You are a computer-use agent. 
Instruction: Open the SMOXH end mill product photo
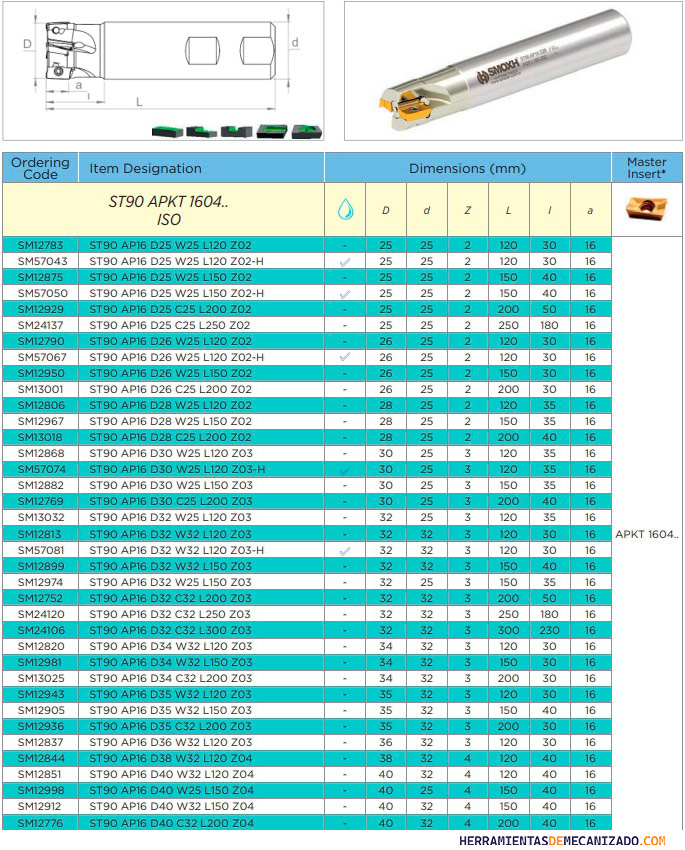tap(513, 70)
